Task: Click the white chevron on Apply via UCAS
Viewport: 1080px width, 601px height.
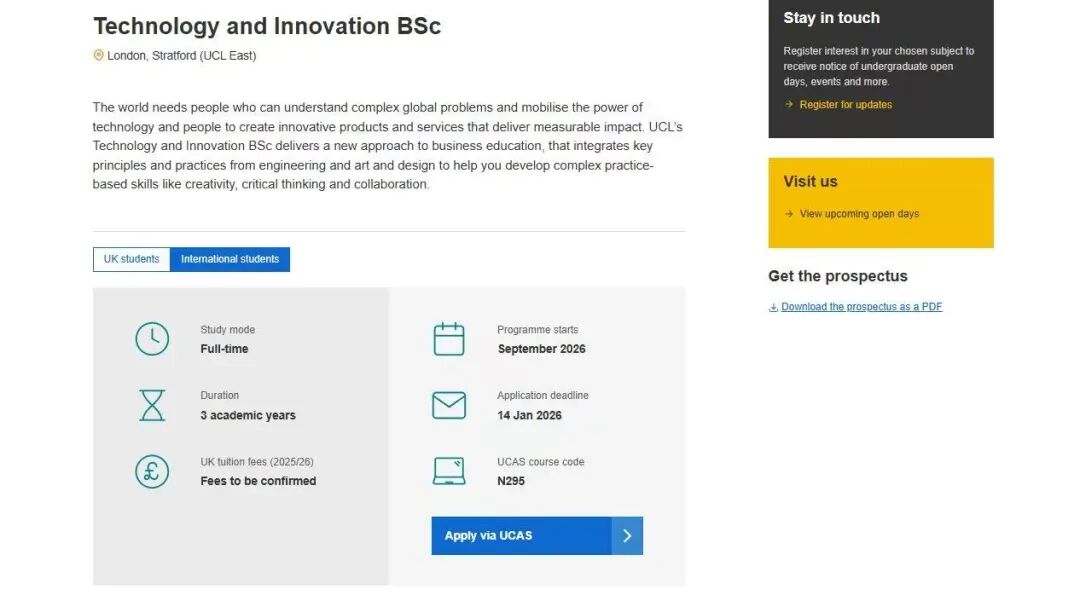Action: pos(628,535)
